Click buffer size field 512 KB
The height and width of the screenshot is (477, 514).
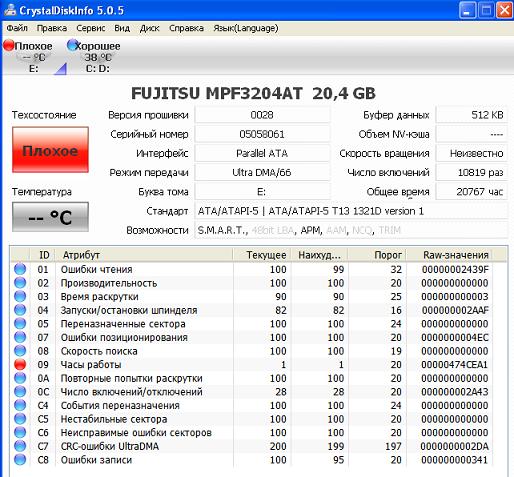(x=471, y=115)
